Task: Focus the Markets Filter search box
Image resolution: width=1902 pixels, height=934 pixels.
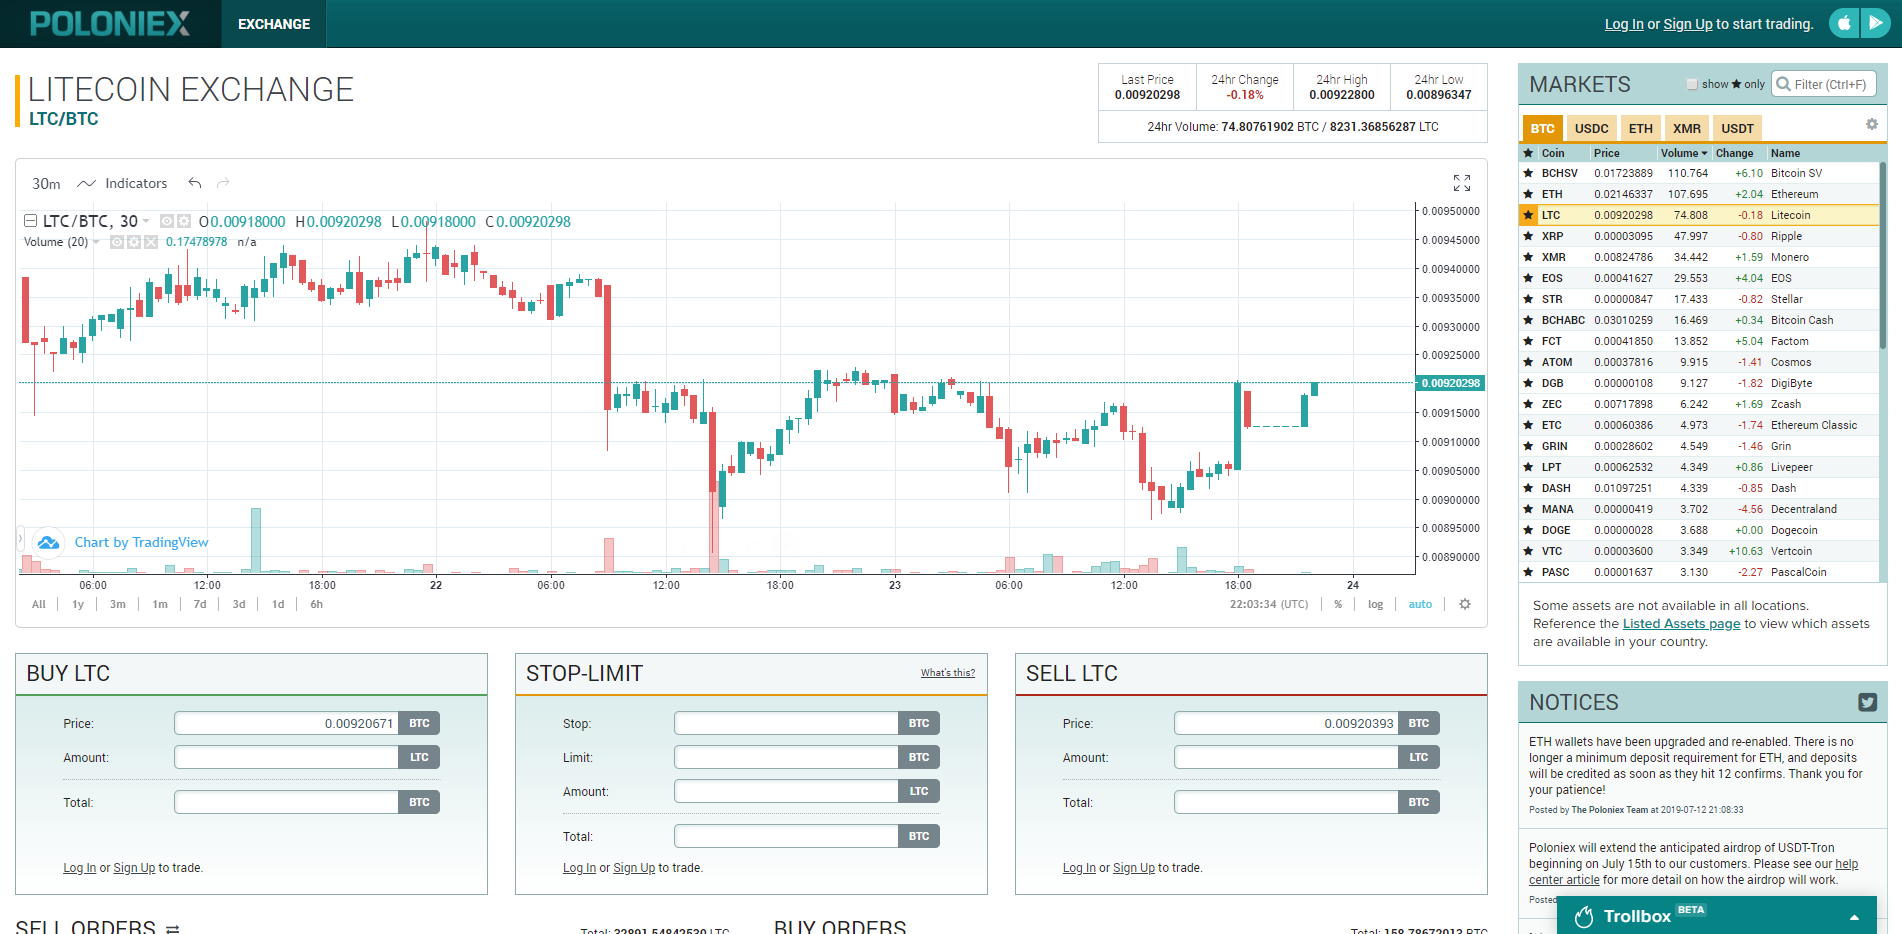Action: (1824, 84)
